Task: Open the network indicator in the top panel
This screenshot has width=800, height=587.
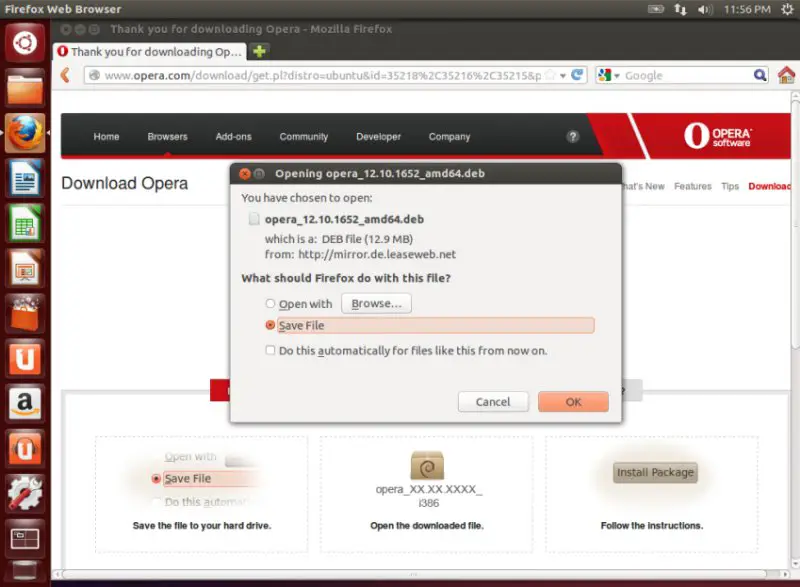Action: pyautogui.click(x=680, y=9)
